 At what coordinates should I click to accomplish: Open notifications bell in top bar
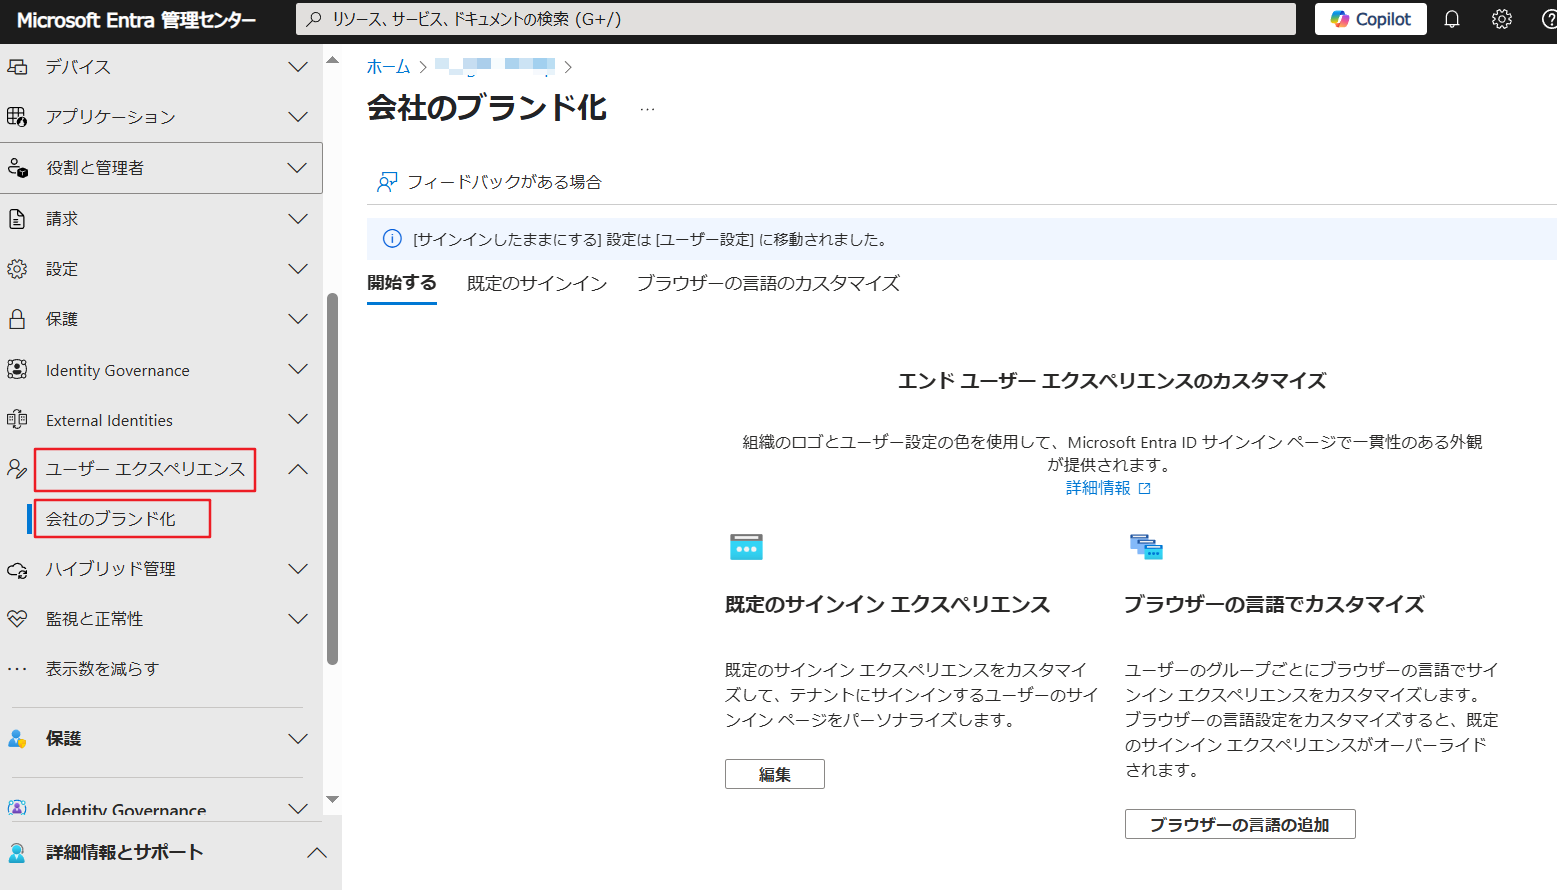point(1452,19)
